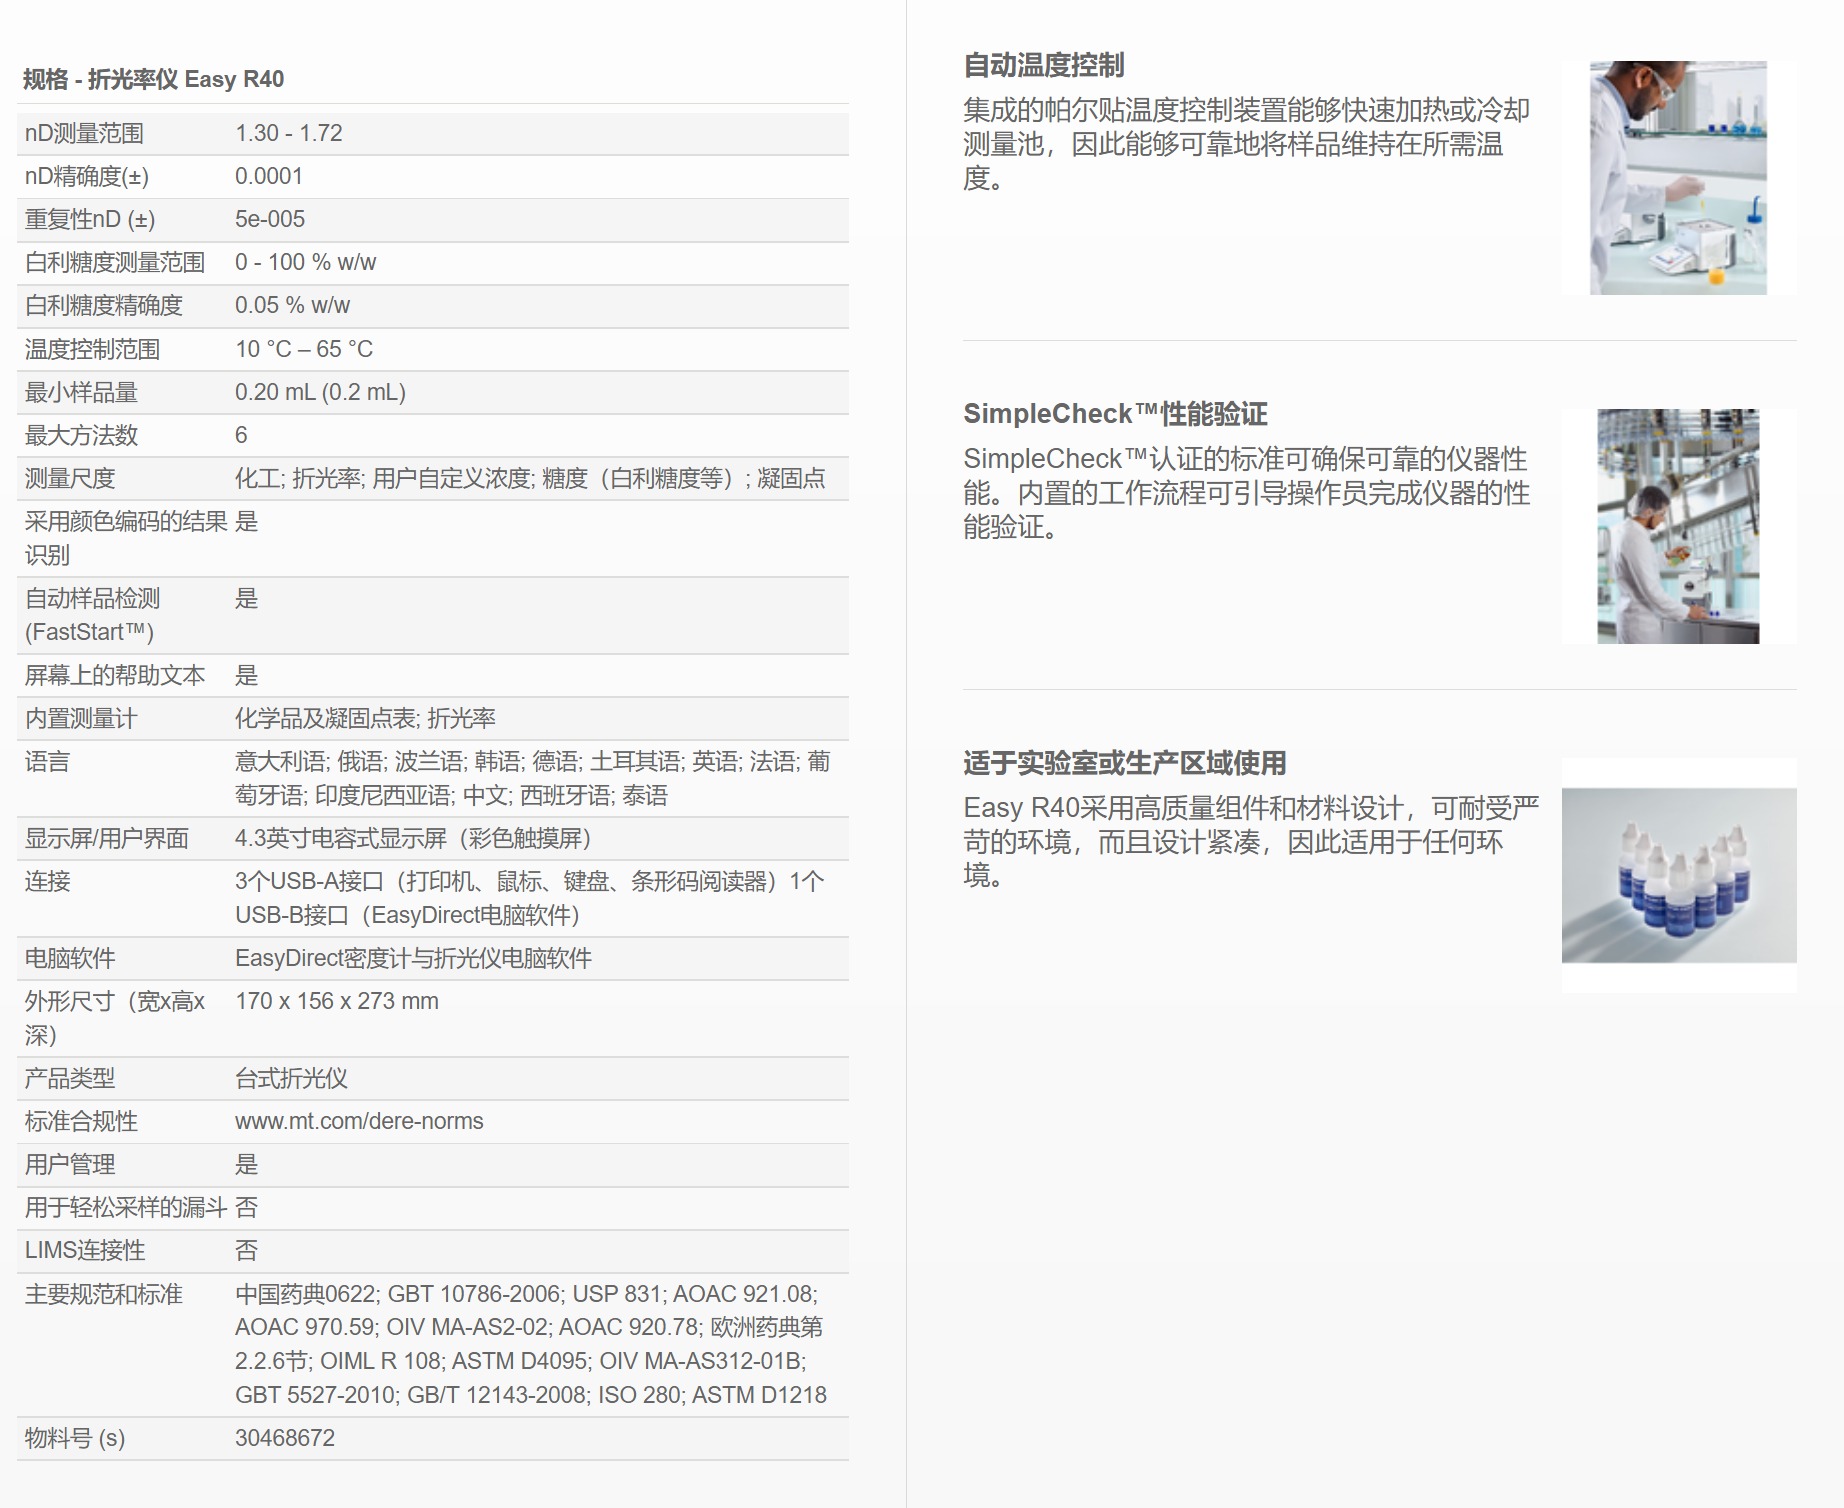Click the nD测量范围 value 1.30 - 1.72
The image size is (1844, 1508).
[x=288, y=133]
